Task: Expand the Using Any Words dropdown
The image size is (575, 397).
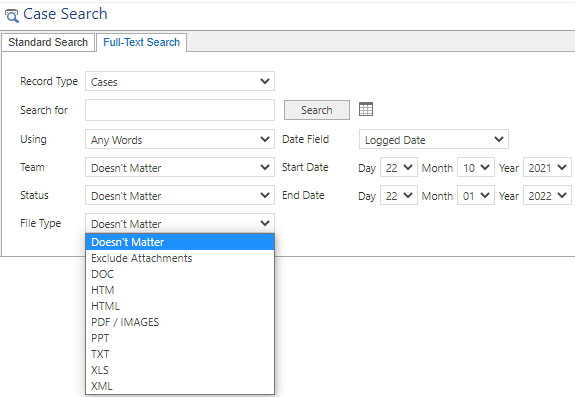Action: pos(180,139)
